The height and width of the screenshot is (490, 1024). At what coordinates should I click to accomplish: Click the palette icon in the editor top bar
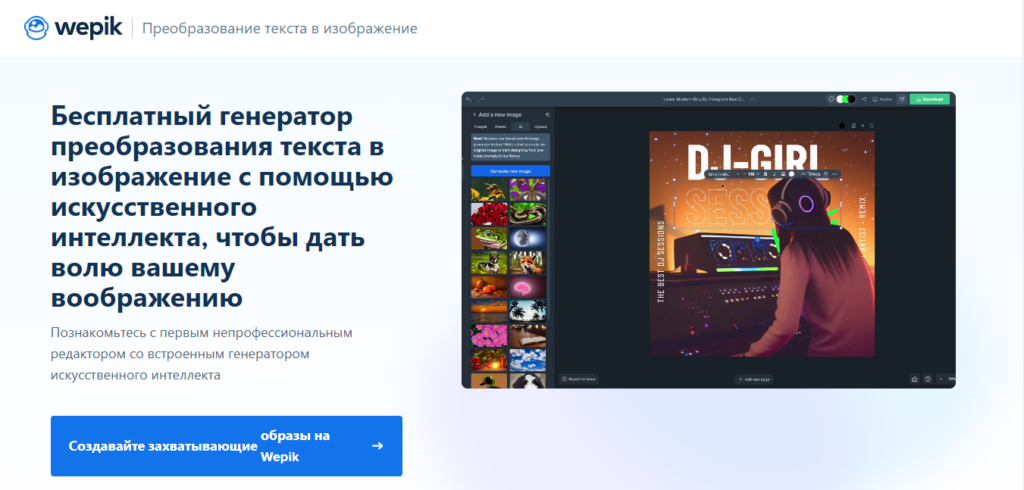(831, 99)
